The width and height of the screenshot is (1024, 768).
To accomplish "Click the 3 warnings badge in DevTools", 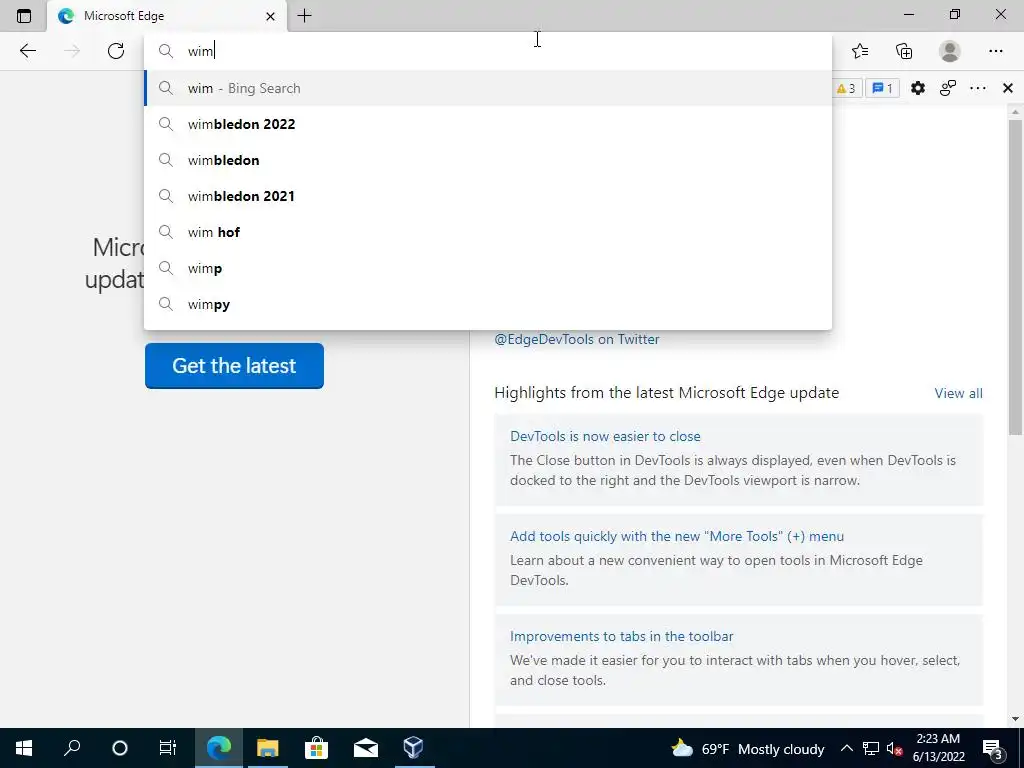I will (846, 88).
